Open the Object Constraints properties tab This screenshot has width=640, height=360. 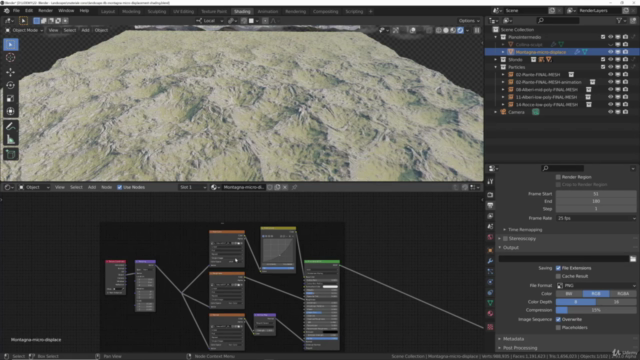pyautogui.click(x=490, y=293)
